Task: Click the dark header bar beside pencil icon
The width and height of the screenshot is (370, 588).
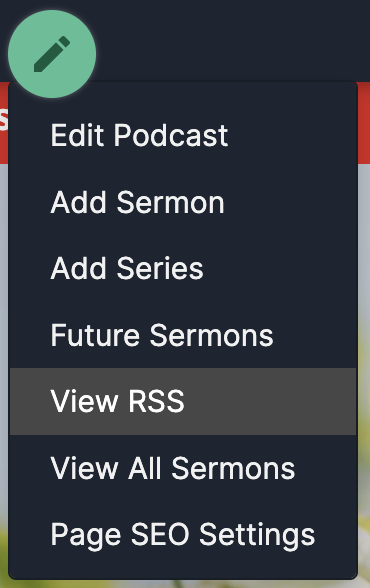Action: 232,39
